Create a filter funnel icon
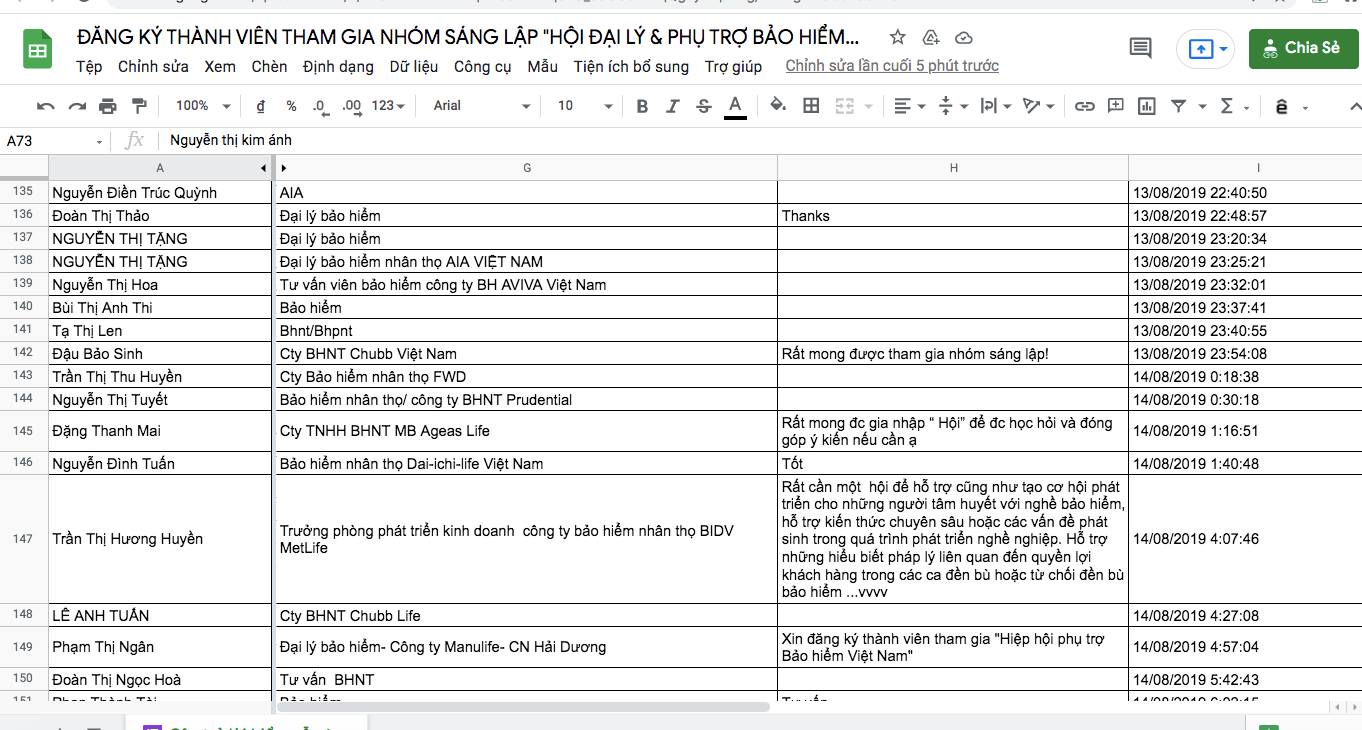The height and width of the screenshot is (730, 1362). (1178, 106)
